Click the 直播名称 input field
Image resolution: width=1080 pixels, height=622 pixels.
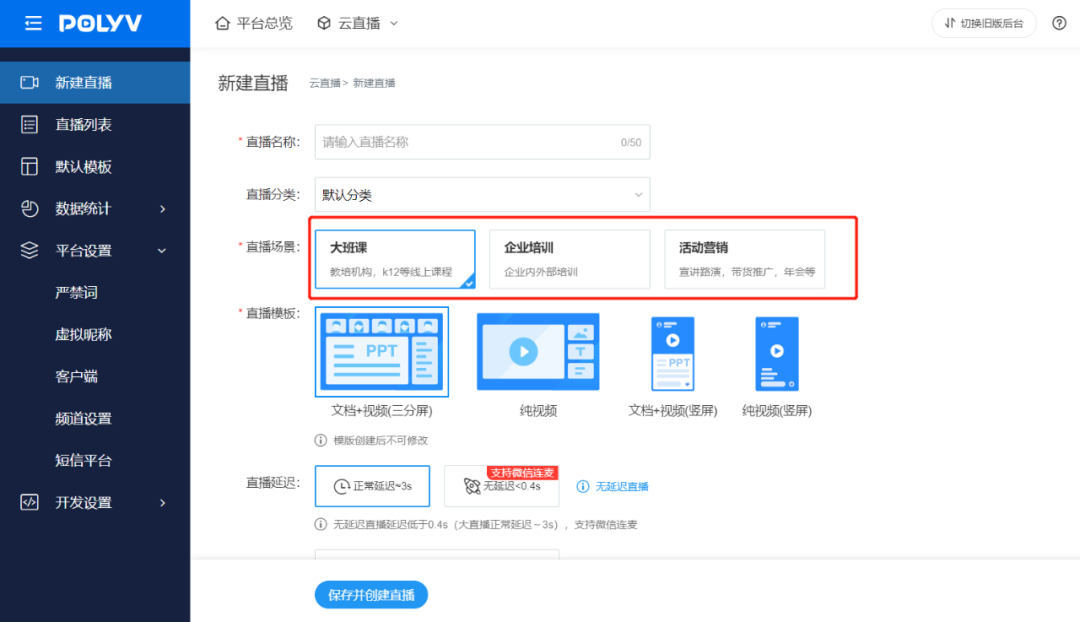[470, 142]
